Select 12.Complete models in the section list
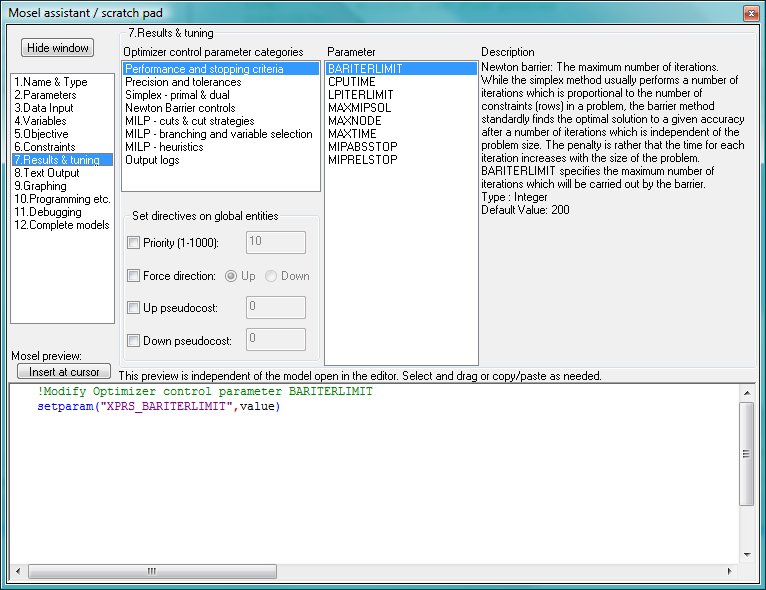Viewport: 766px width, 590px height. coord(62,225)
